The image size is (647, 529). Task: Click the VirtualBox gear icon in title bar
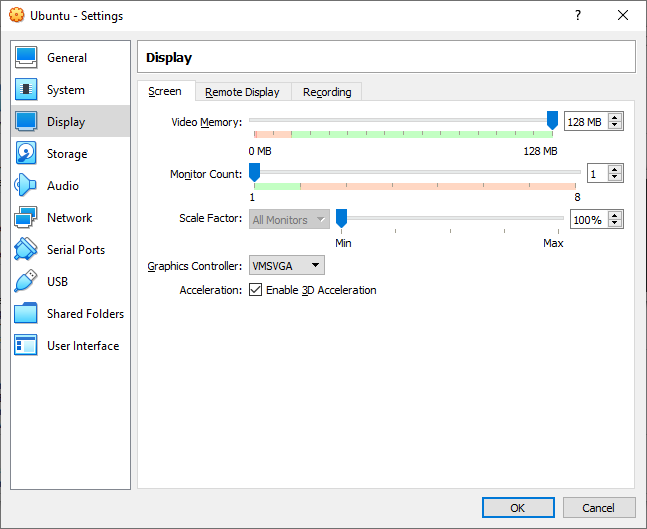pyautogui.click(x=17, y=15)
